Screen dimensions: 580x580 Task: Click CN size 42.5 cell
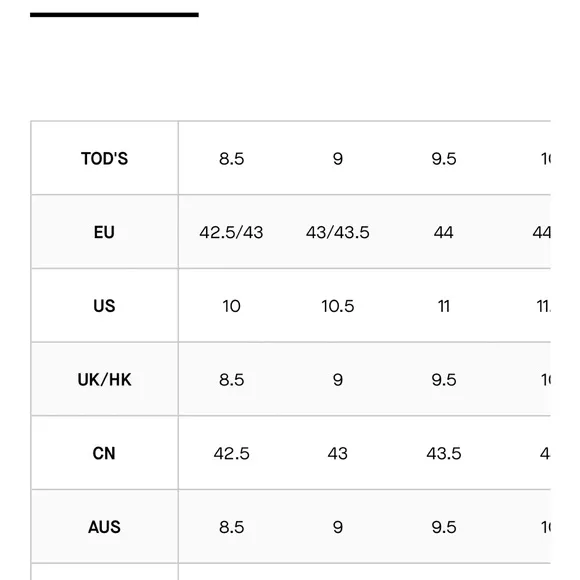coord(232,453)
